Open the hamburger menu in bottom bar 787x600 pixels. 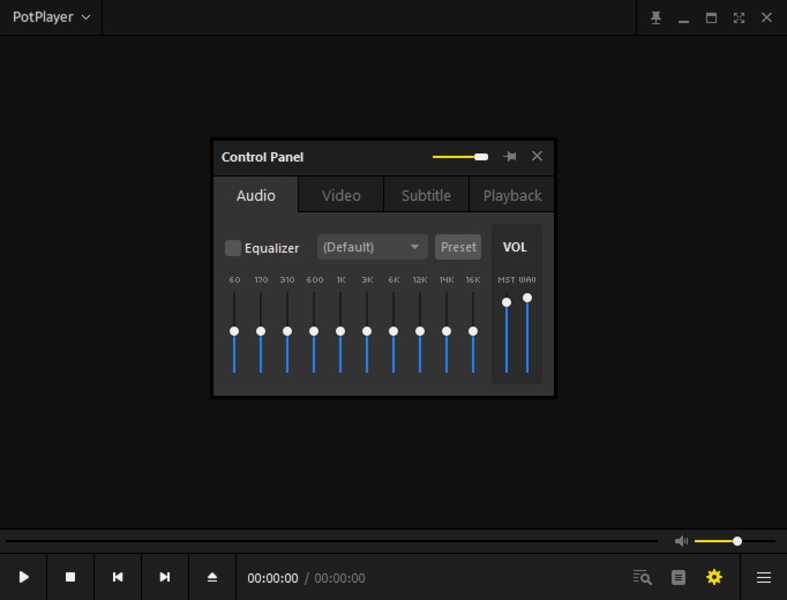763,577
